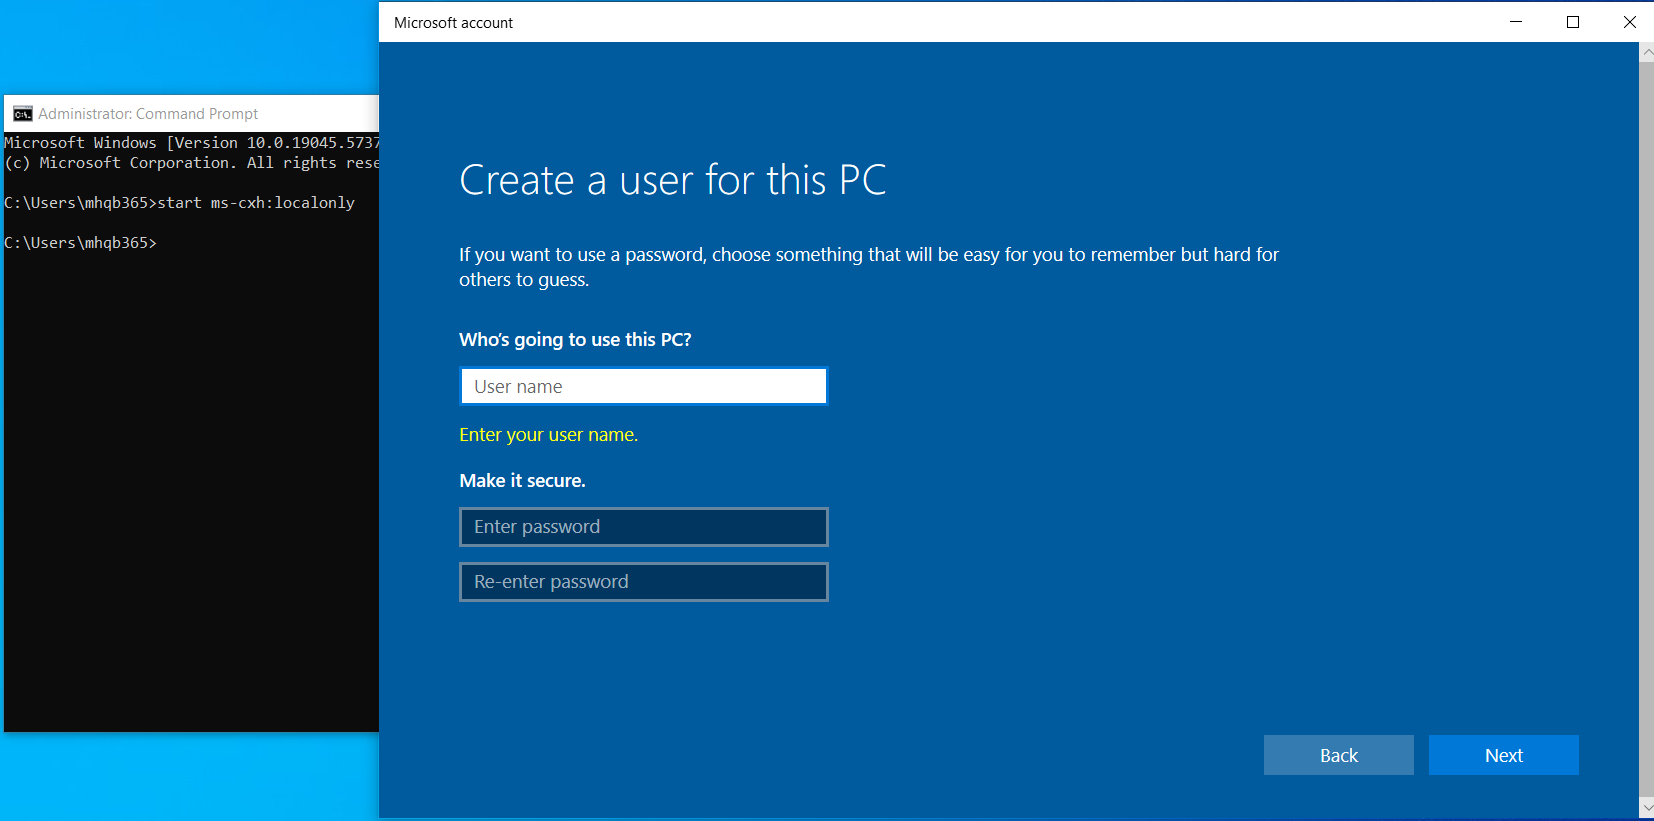The height and width of the screenshot is (821, 1654).
Task: Click the 'Make it secure.' label
Action: click(522, 481)
